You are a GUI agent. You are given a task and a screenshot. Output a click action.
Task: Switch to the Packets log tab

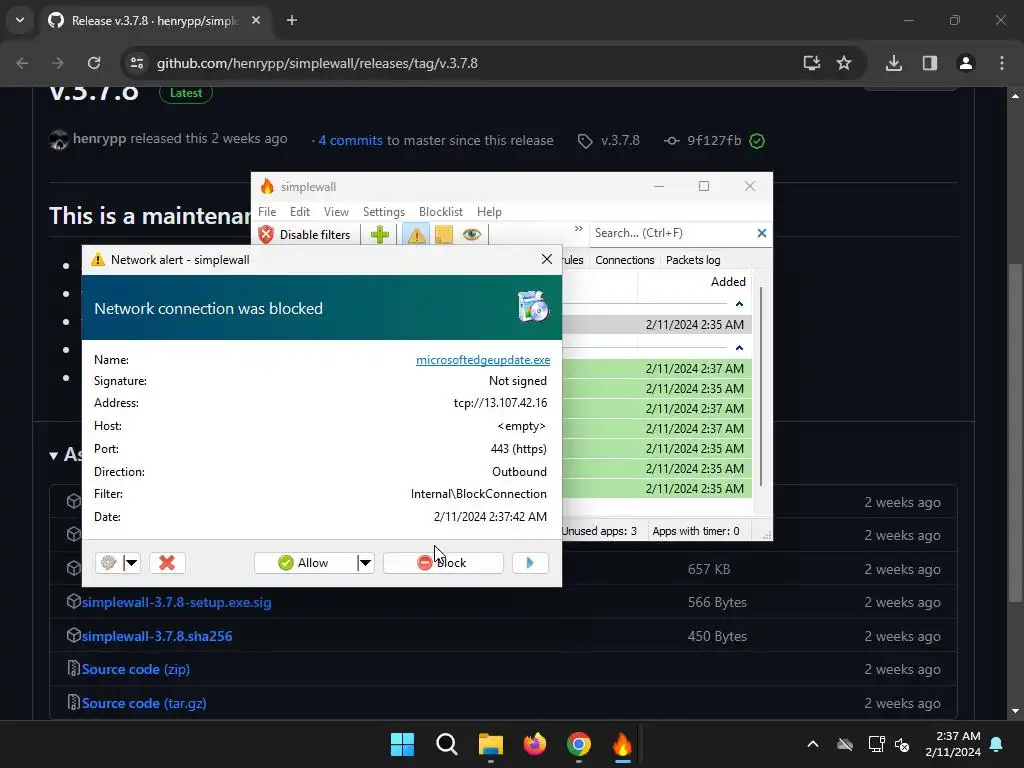coord(693,260)
